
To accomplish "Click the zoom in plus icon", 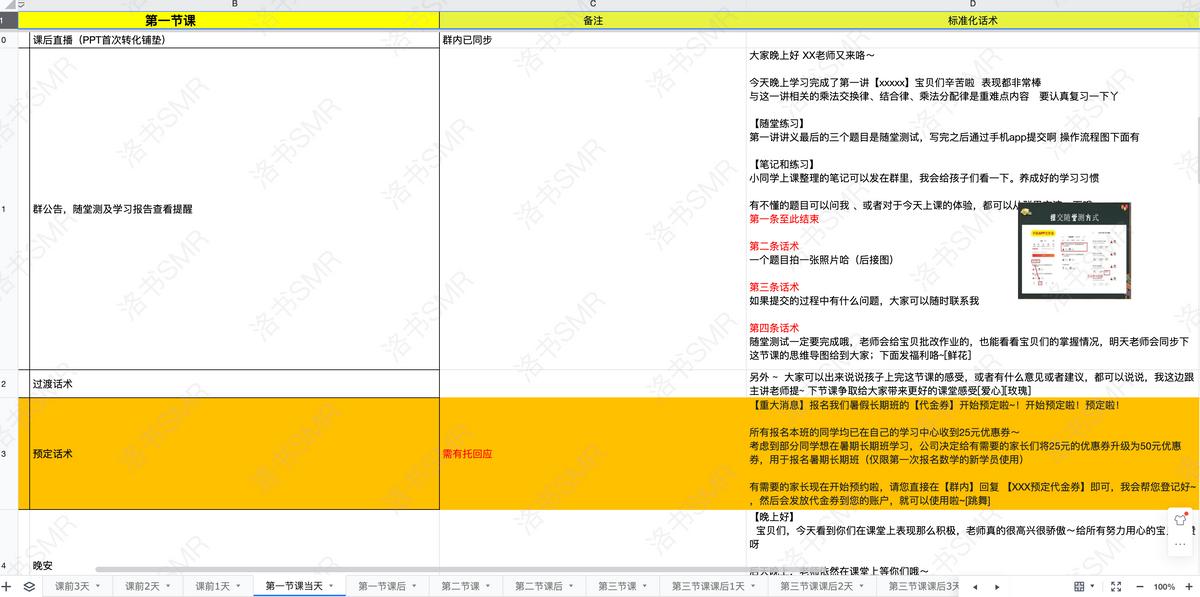I will point(1189,586).
